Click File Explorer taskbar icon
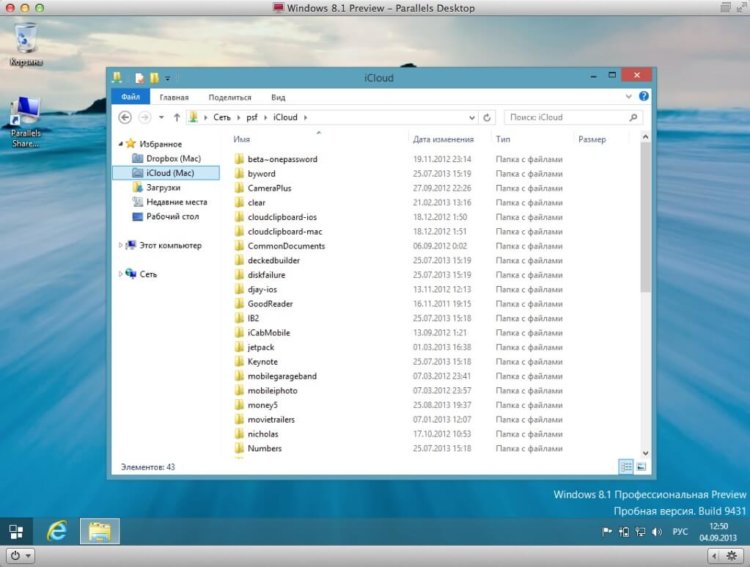This screenshot has height=567, width=750. pyautogui.click(x=99, y=531)
